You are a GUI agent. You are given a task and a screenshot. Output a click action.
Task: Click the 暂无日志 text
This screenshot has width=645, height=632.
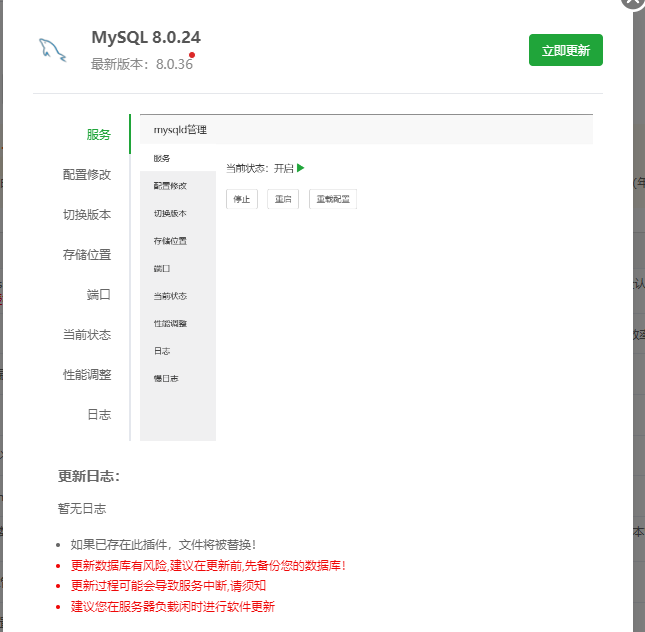tap(82, 509)
